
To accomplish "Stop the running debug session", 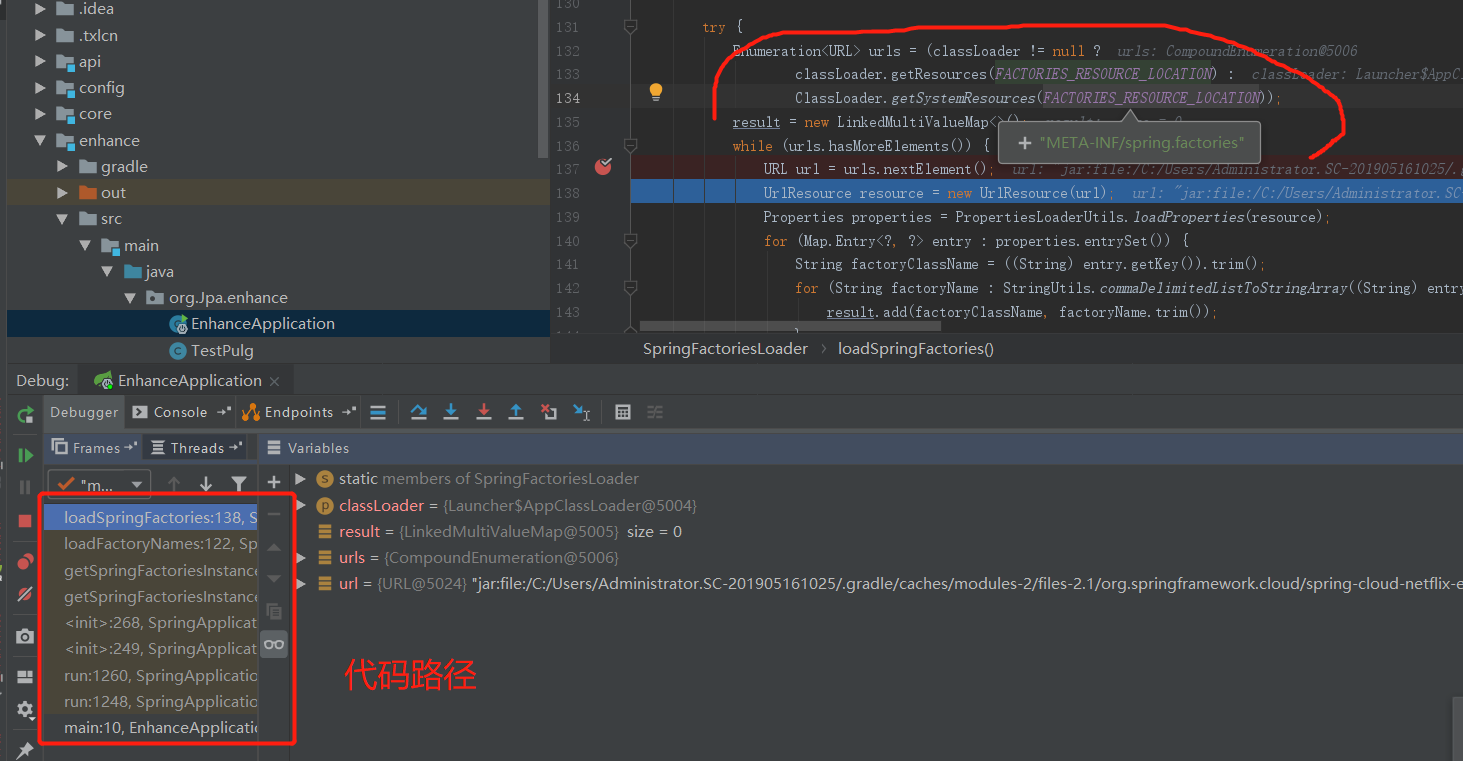I will tap(25, 521).
